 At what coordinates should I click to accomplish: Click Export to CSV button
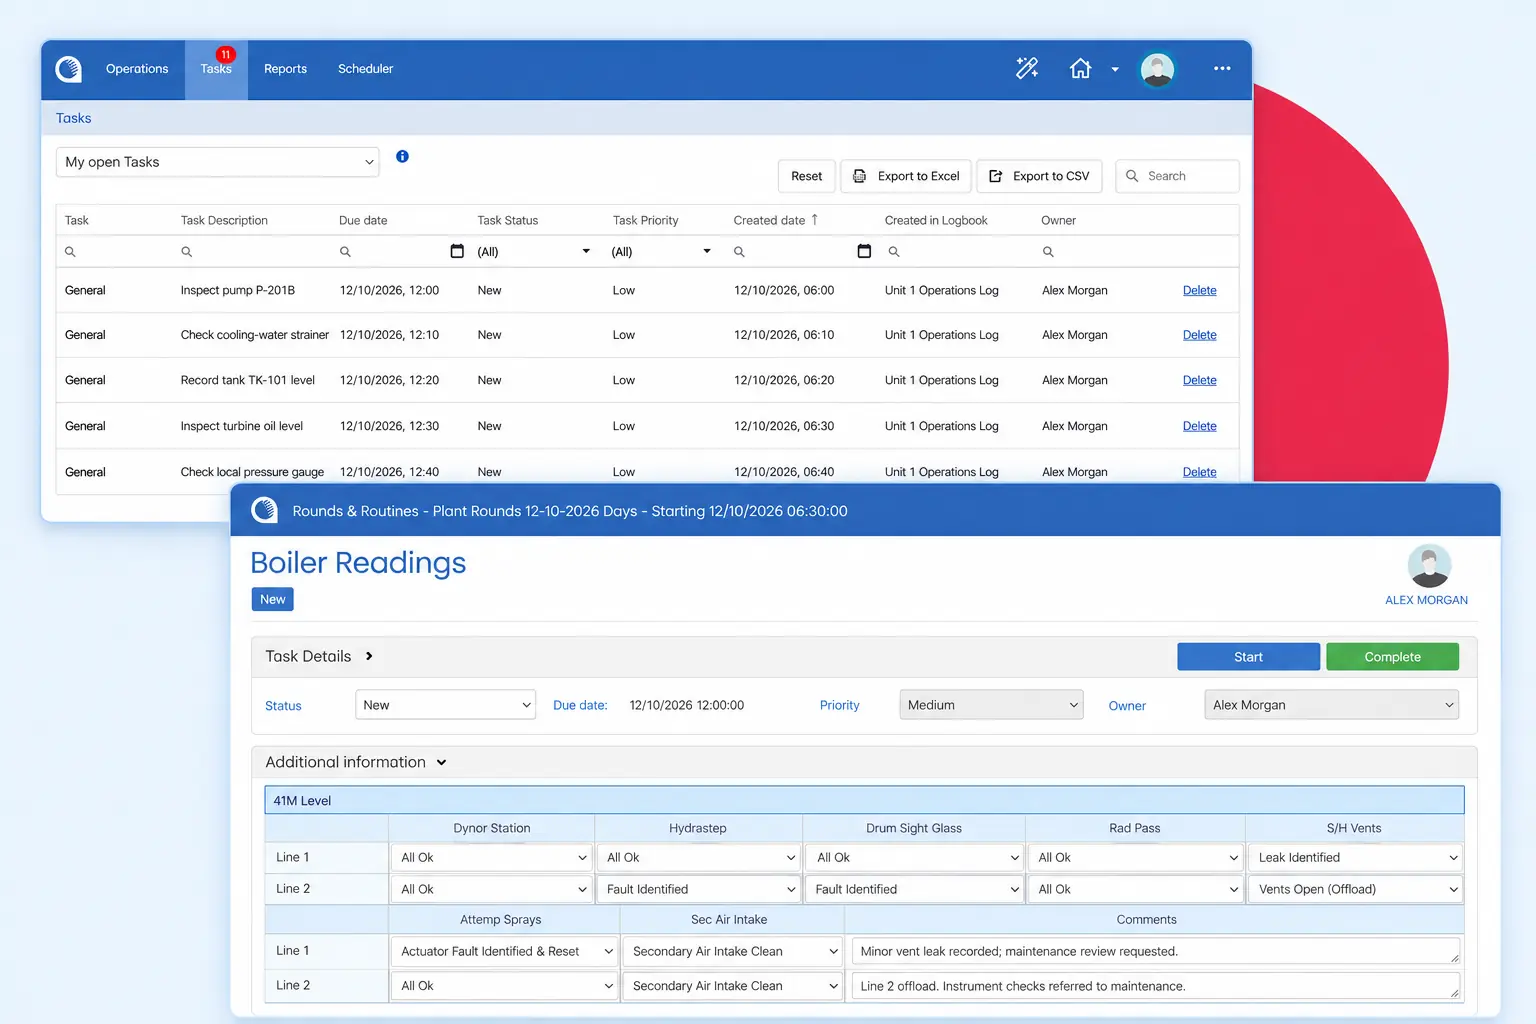coord(1039,176)
